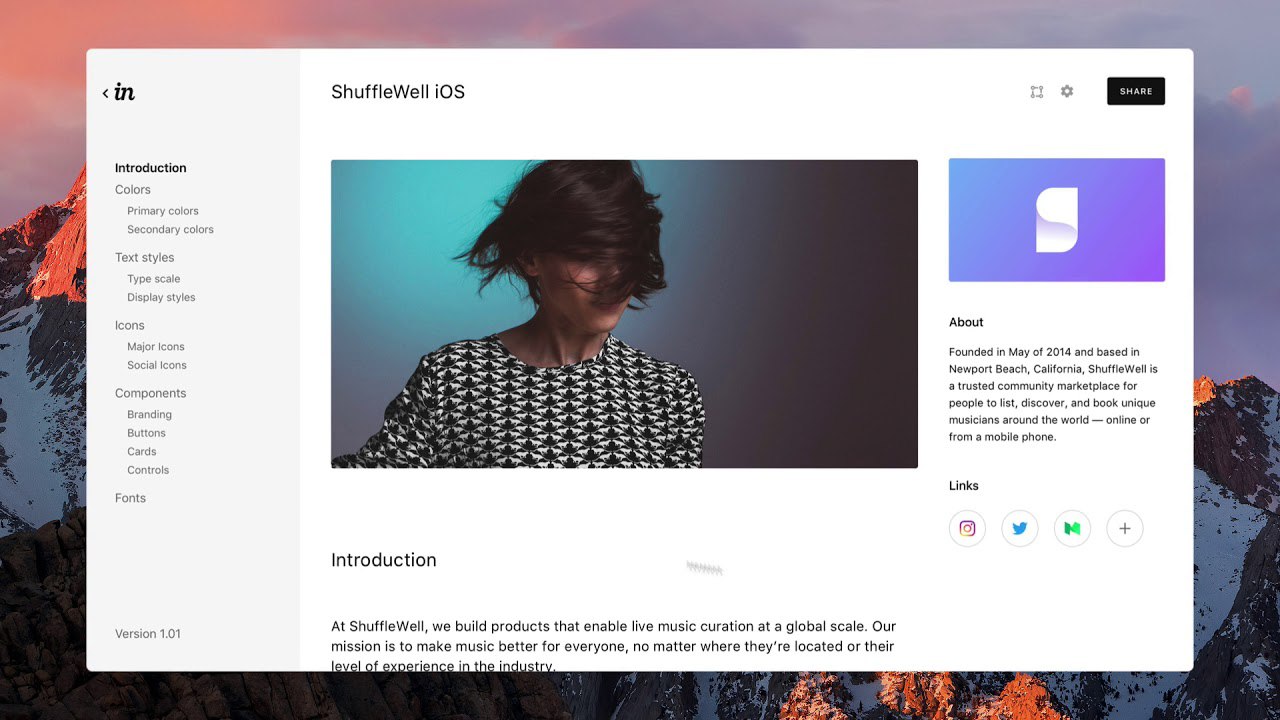Open Controls in sidebar

tap(148, 470)
